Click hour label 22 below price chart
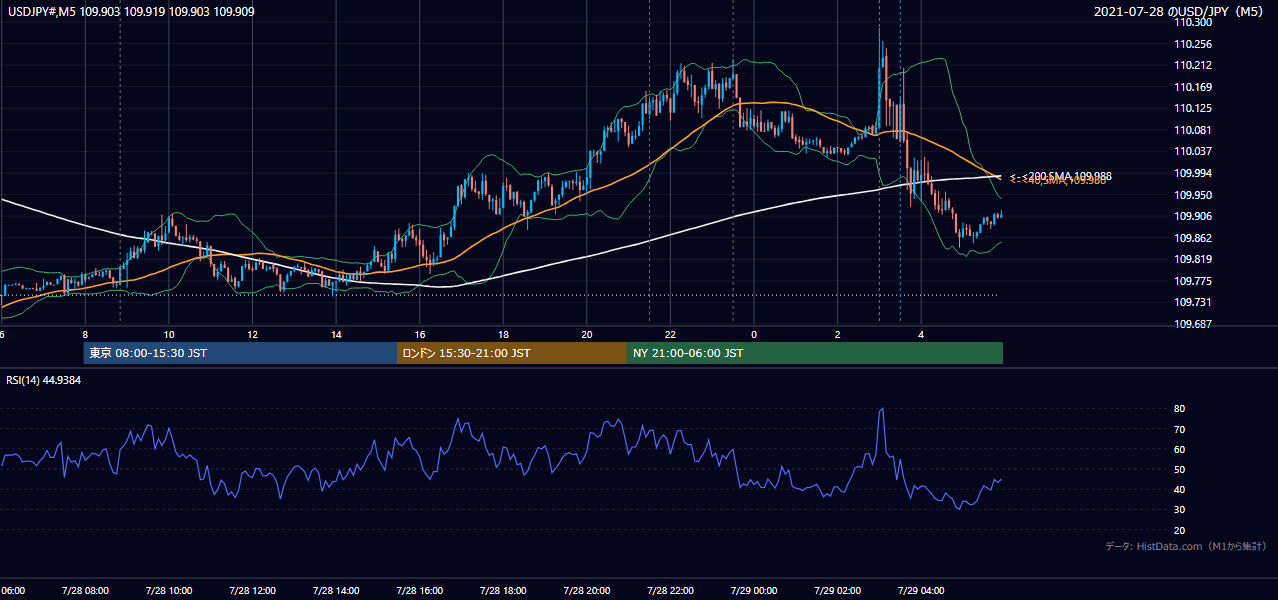Screen dimensions: 1278x600 click(x=670, y=334)
